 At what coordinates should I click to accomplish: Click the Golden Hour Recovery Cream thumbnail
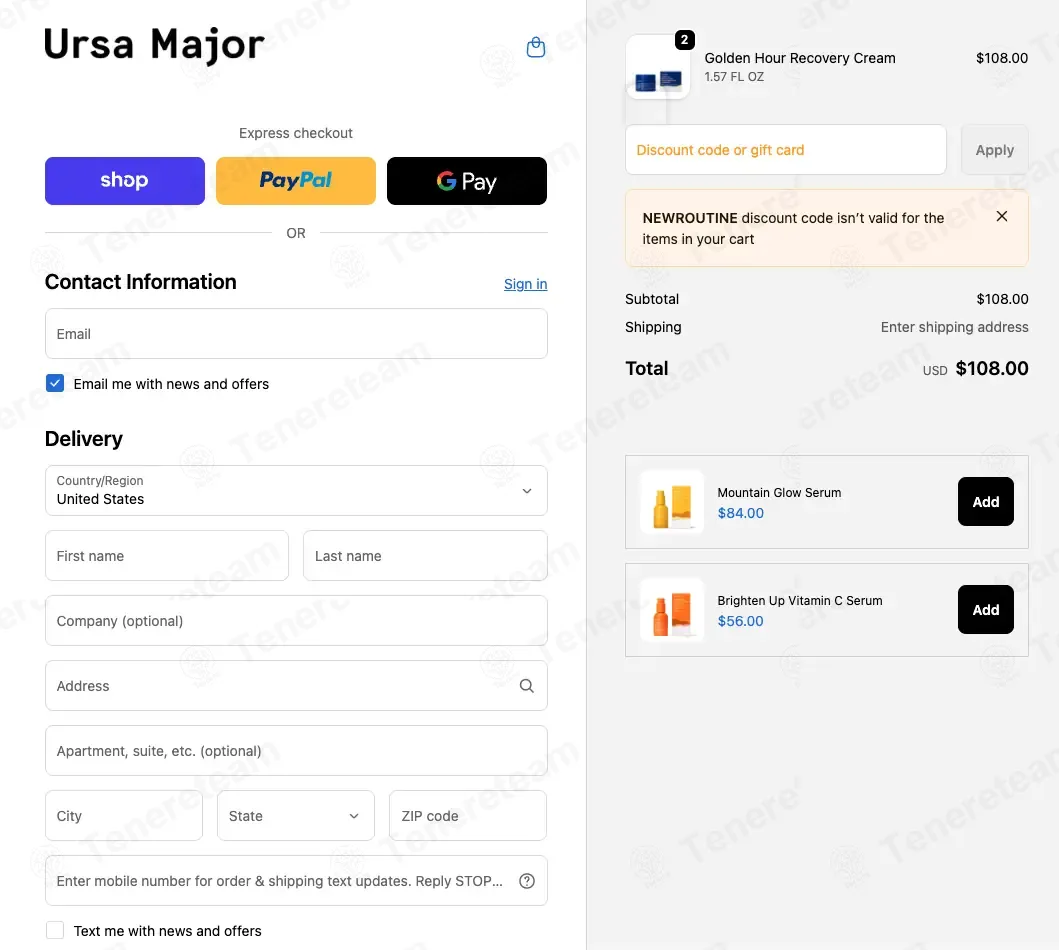click(x=658, y=68)
